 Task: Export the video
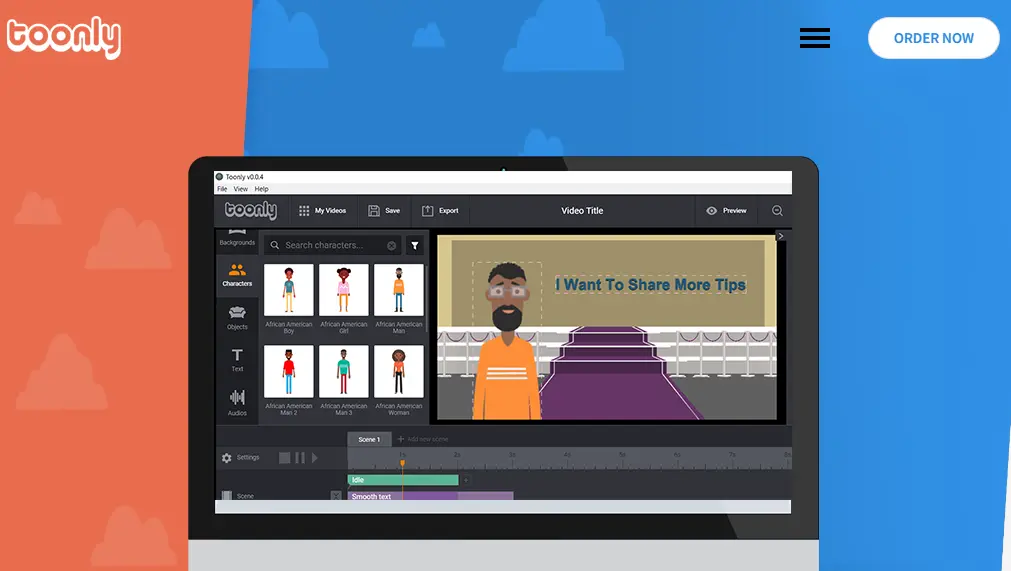coord(440,211)
